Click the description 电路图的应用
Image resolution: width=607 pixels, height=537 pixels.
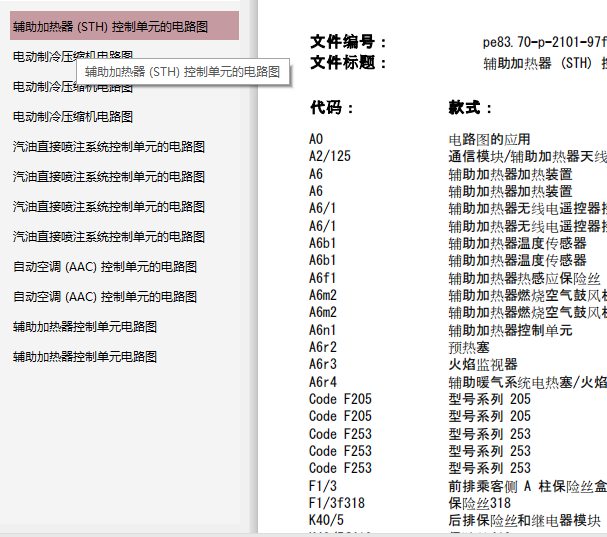click(489, 139)
